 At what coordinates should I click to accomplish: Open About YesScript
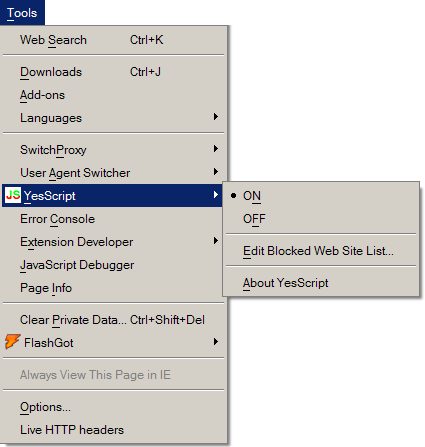click(321, 283)
